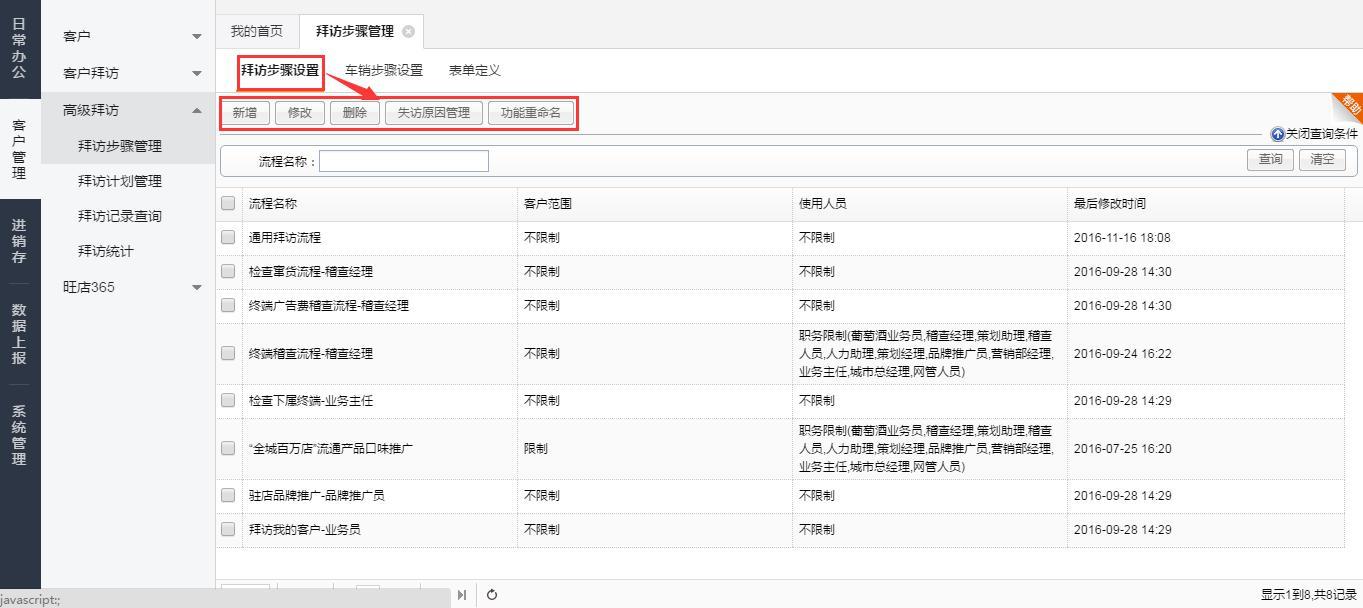The width and height of the screenshot is (1363, 608).
Task: Check the box for 通用拜访流程 row
Action: click(x=228, y=237)
